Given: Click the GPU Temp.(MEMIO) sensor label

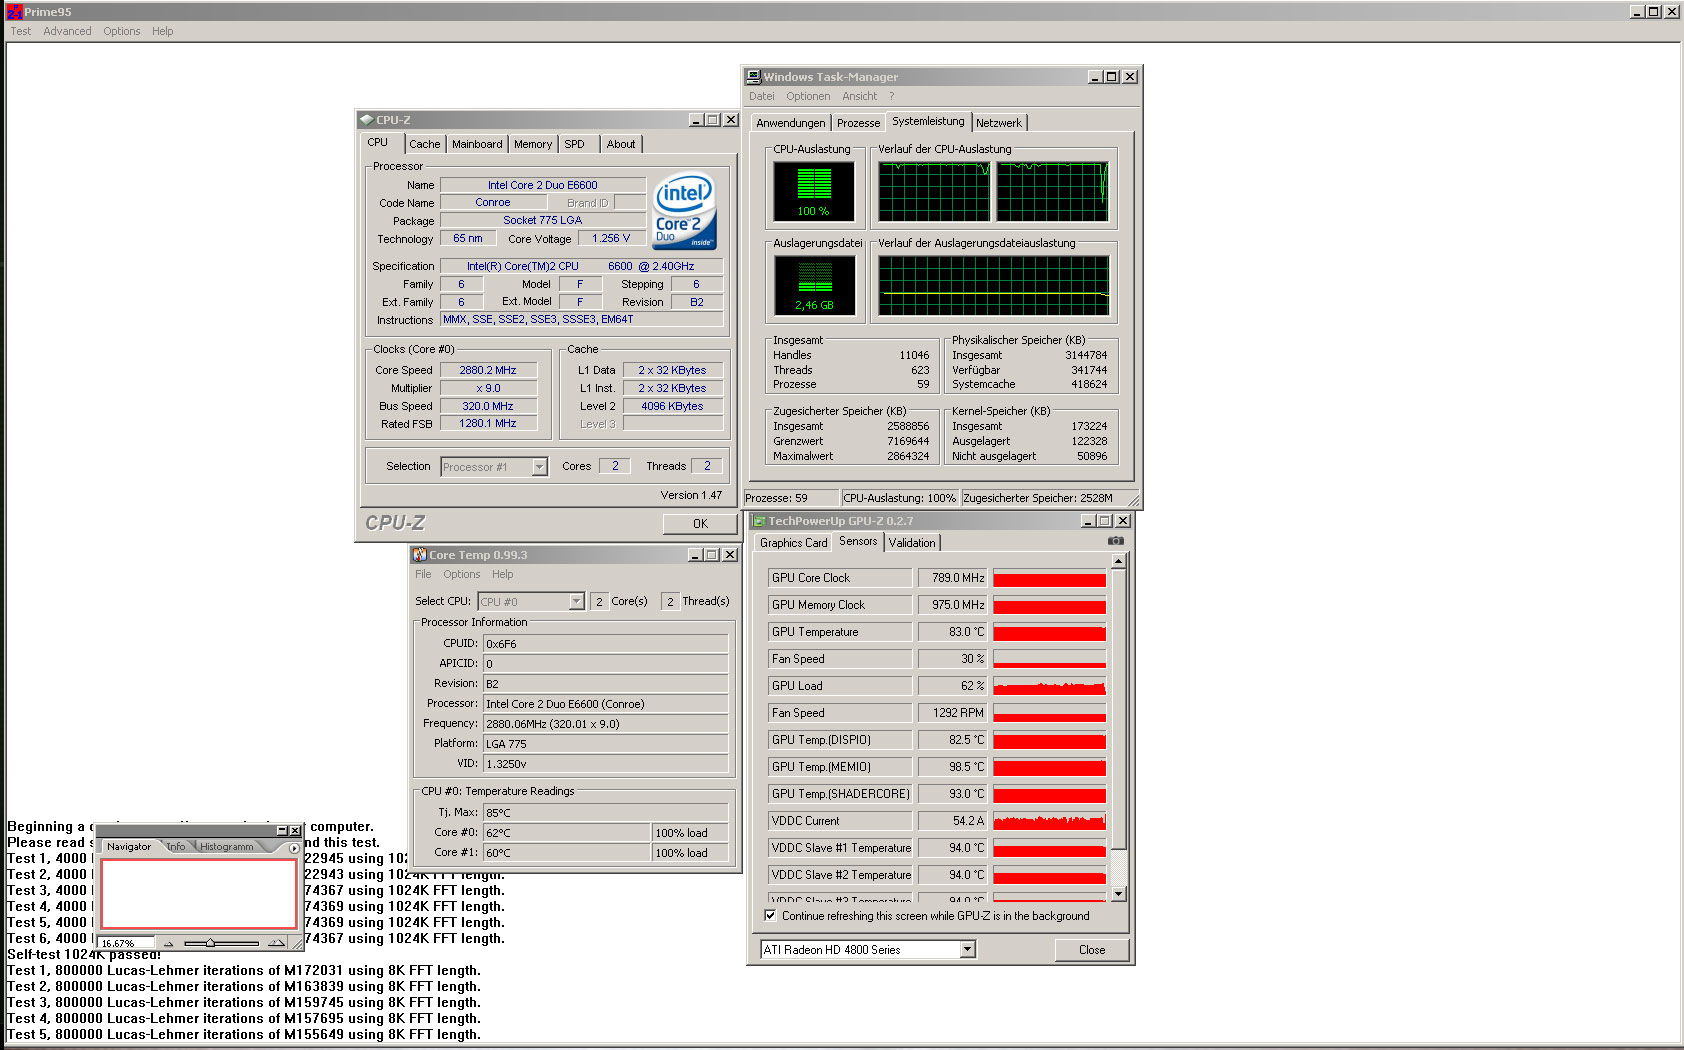Looking at the screenshot, I should [840, 767].
